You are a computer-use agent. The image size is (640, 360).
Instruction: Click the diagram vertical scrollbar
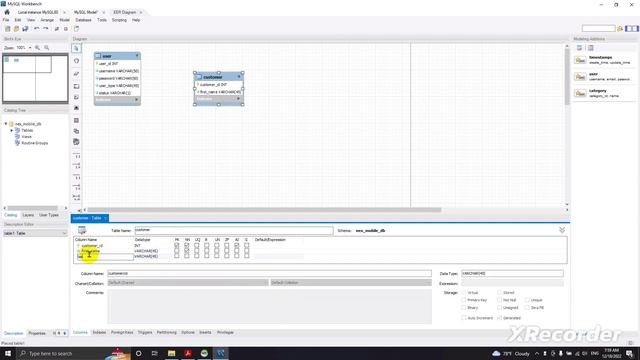pos(567,76)
